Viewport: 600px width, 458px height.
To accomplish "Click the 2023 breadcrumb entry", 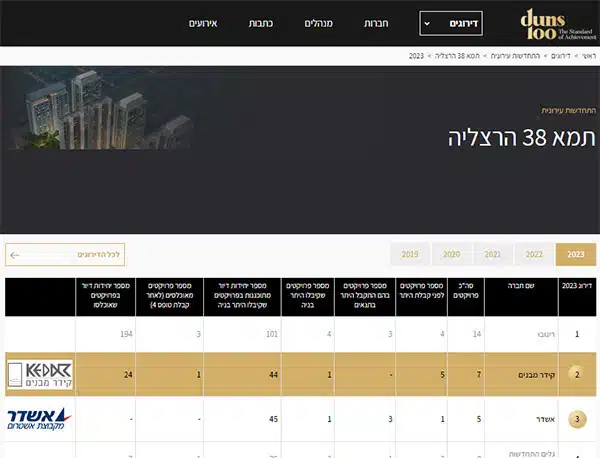I will [416, 56].
